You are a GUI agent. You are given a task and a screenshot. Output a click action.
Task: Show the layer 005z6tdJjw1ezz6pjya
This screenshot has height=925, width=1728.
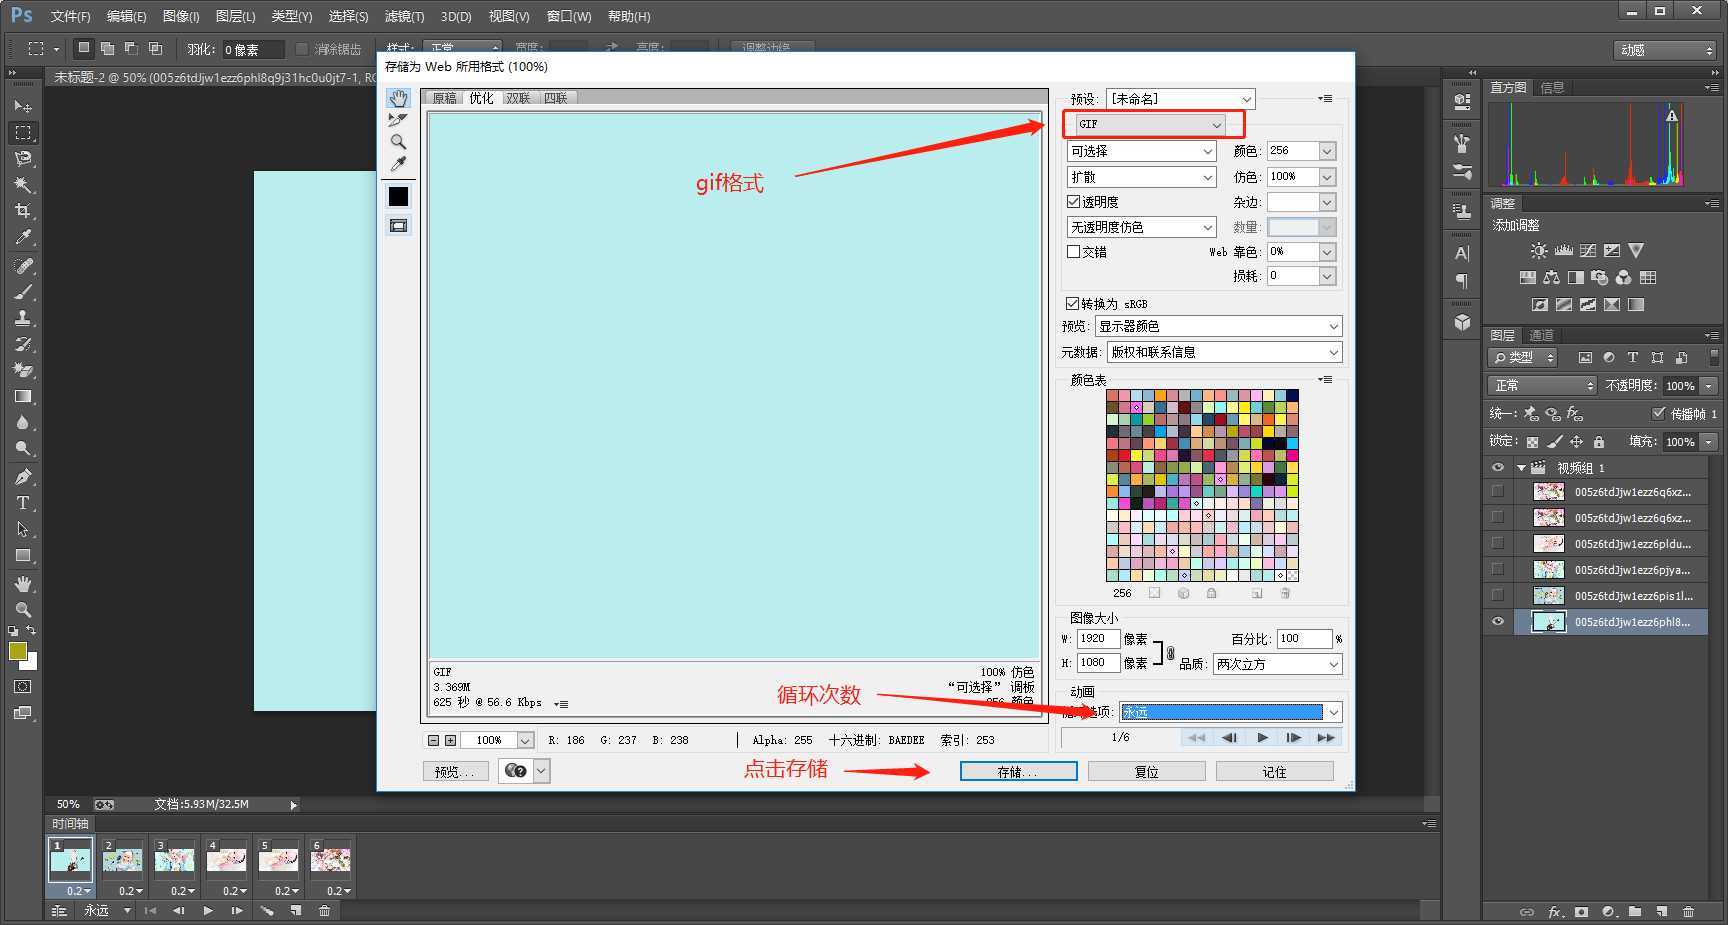tap(1497, 569)
